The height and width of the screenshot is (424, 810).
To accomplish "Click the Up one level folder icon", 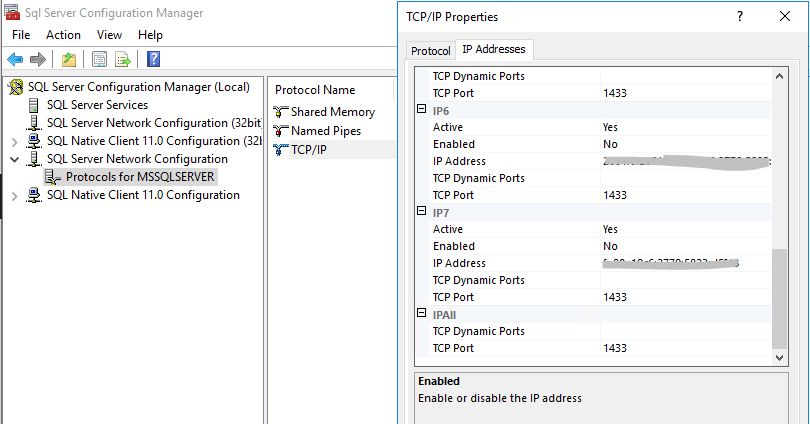I will (69, 59).
